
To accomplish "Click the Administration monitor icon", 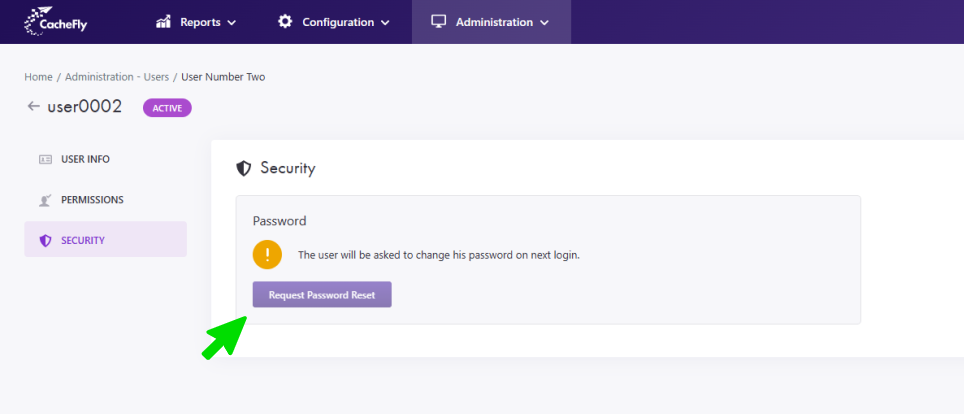I will [x=438, y=22].
